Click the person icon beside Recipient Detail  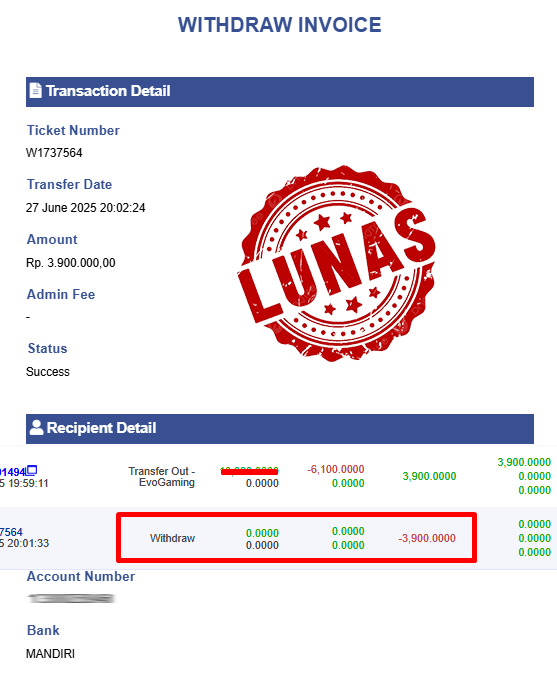(x=37, y=427)
